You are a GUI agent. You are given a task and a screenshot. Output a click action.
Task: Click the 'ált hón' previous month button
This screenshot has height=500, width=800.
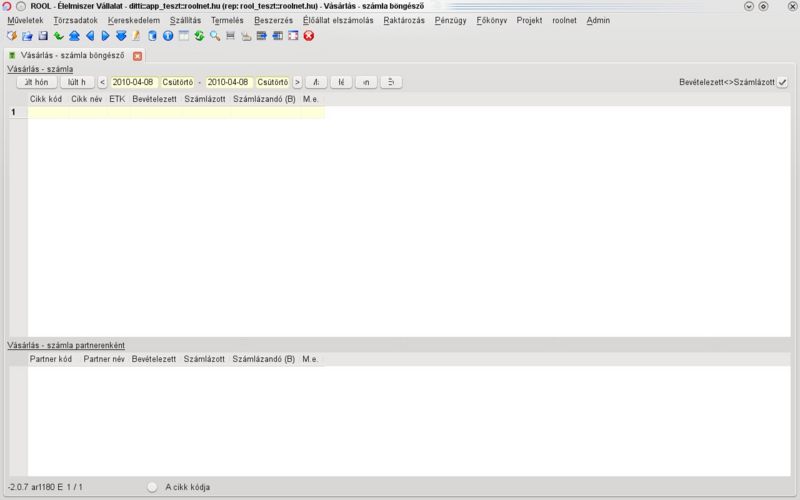click(37, 82)
